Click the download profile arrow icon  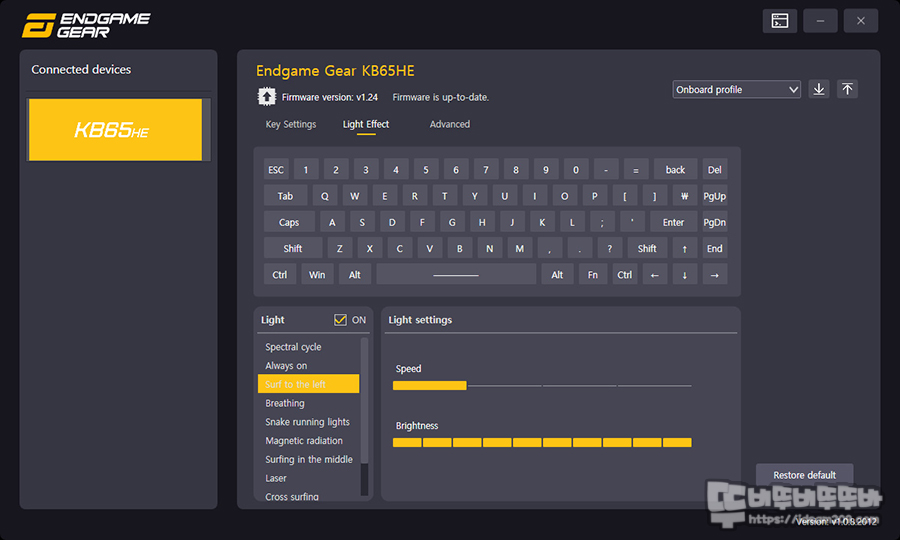click(x=819, y=89)
